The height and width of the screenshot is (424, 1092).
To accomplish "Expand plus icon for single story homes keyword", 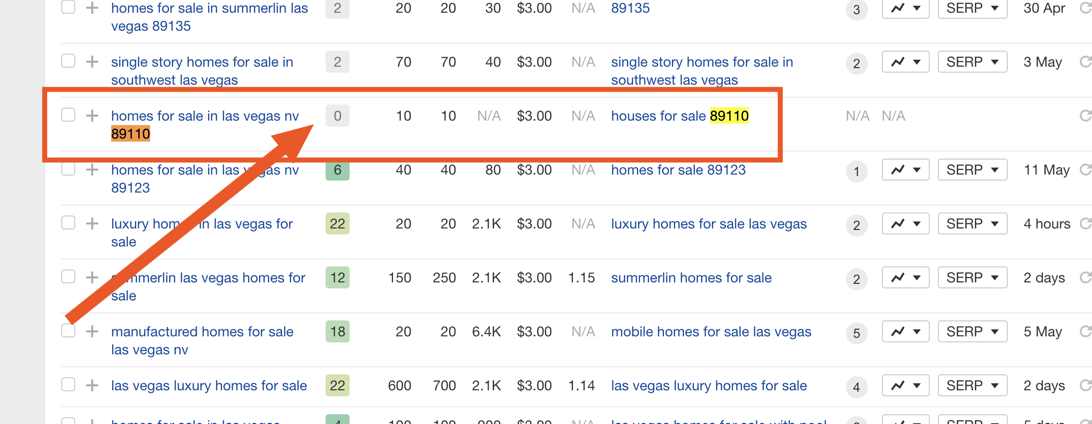I will coord(91,62).
